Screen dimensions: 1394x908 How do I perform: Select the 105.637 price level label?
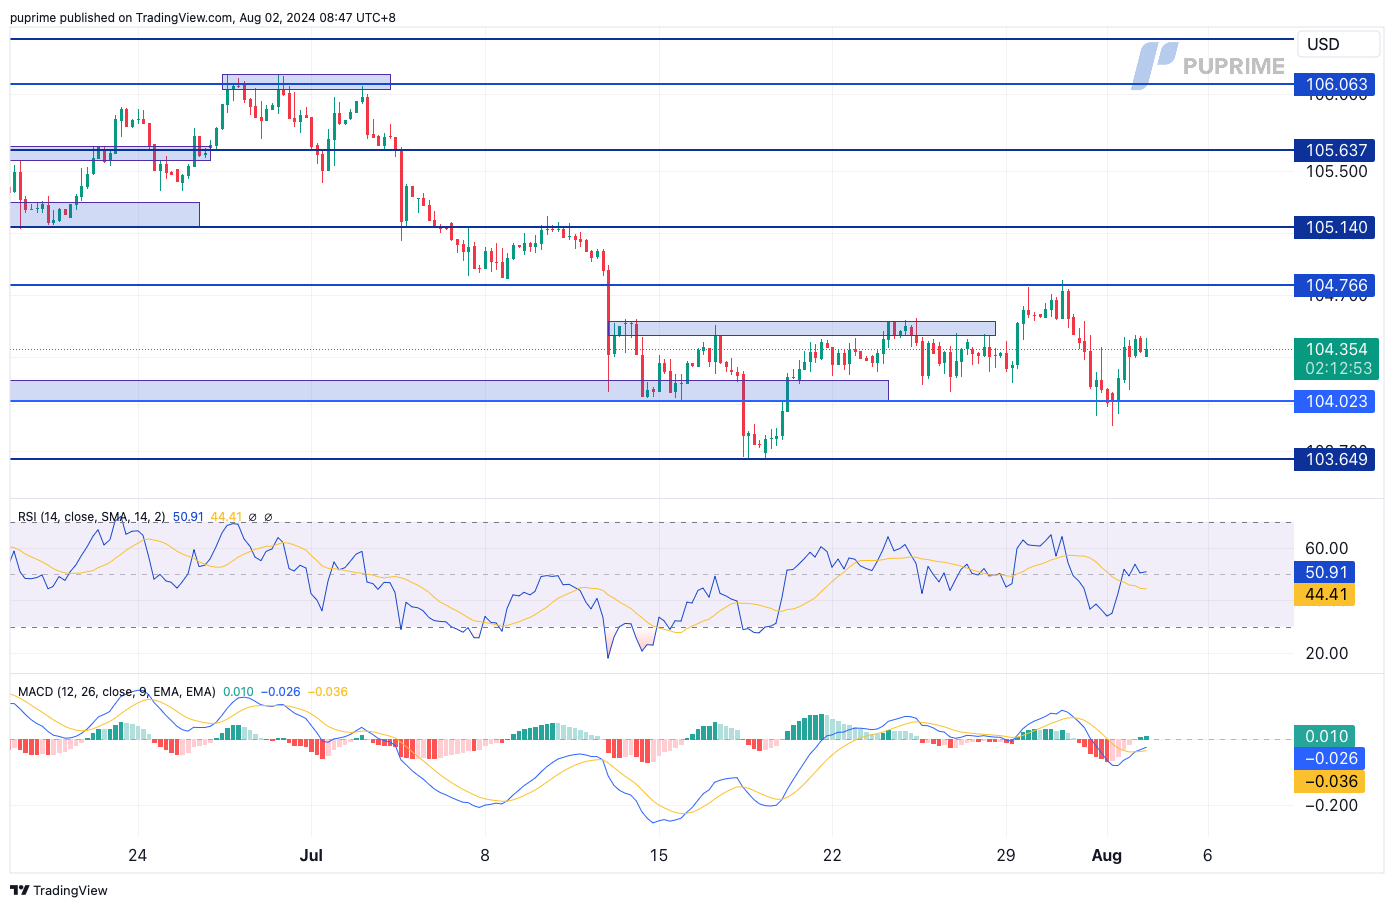[x=1336, y=150]
